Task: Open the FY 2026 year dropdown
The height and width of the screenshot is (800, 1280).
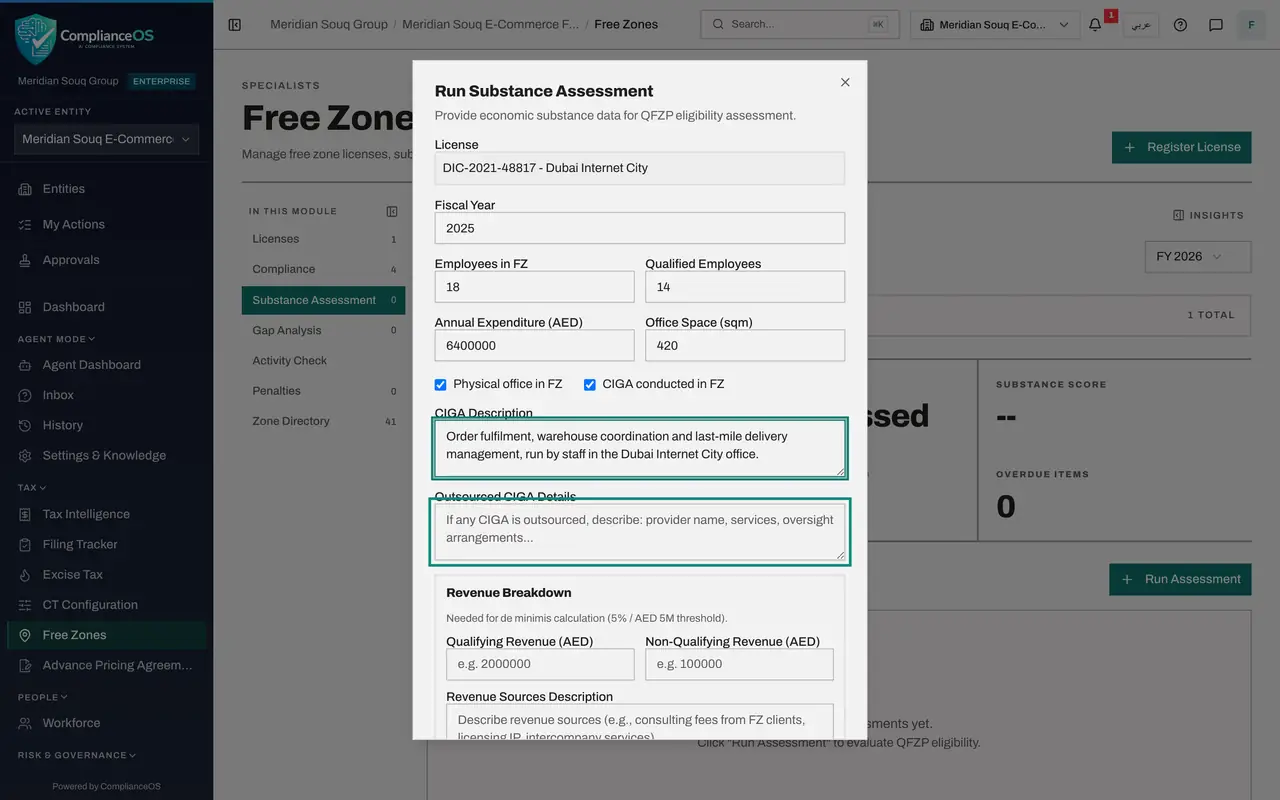Action: click(x=1197, y=256)
